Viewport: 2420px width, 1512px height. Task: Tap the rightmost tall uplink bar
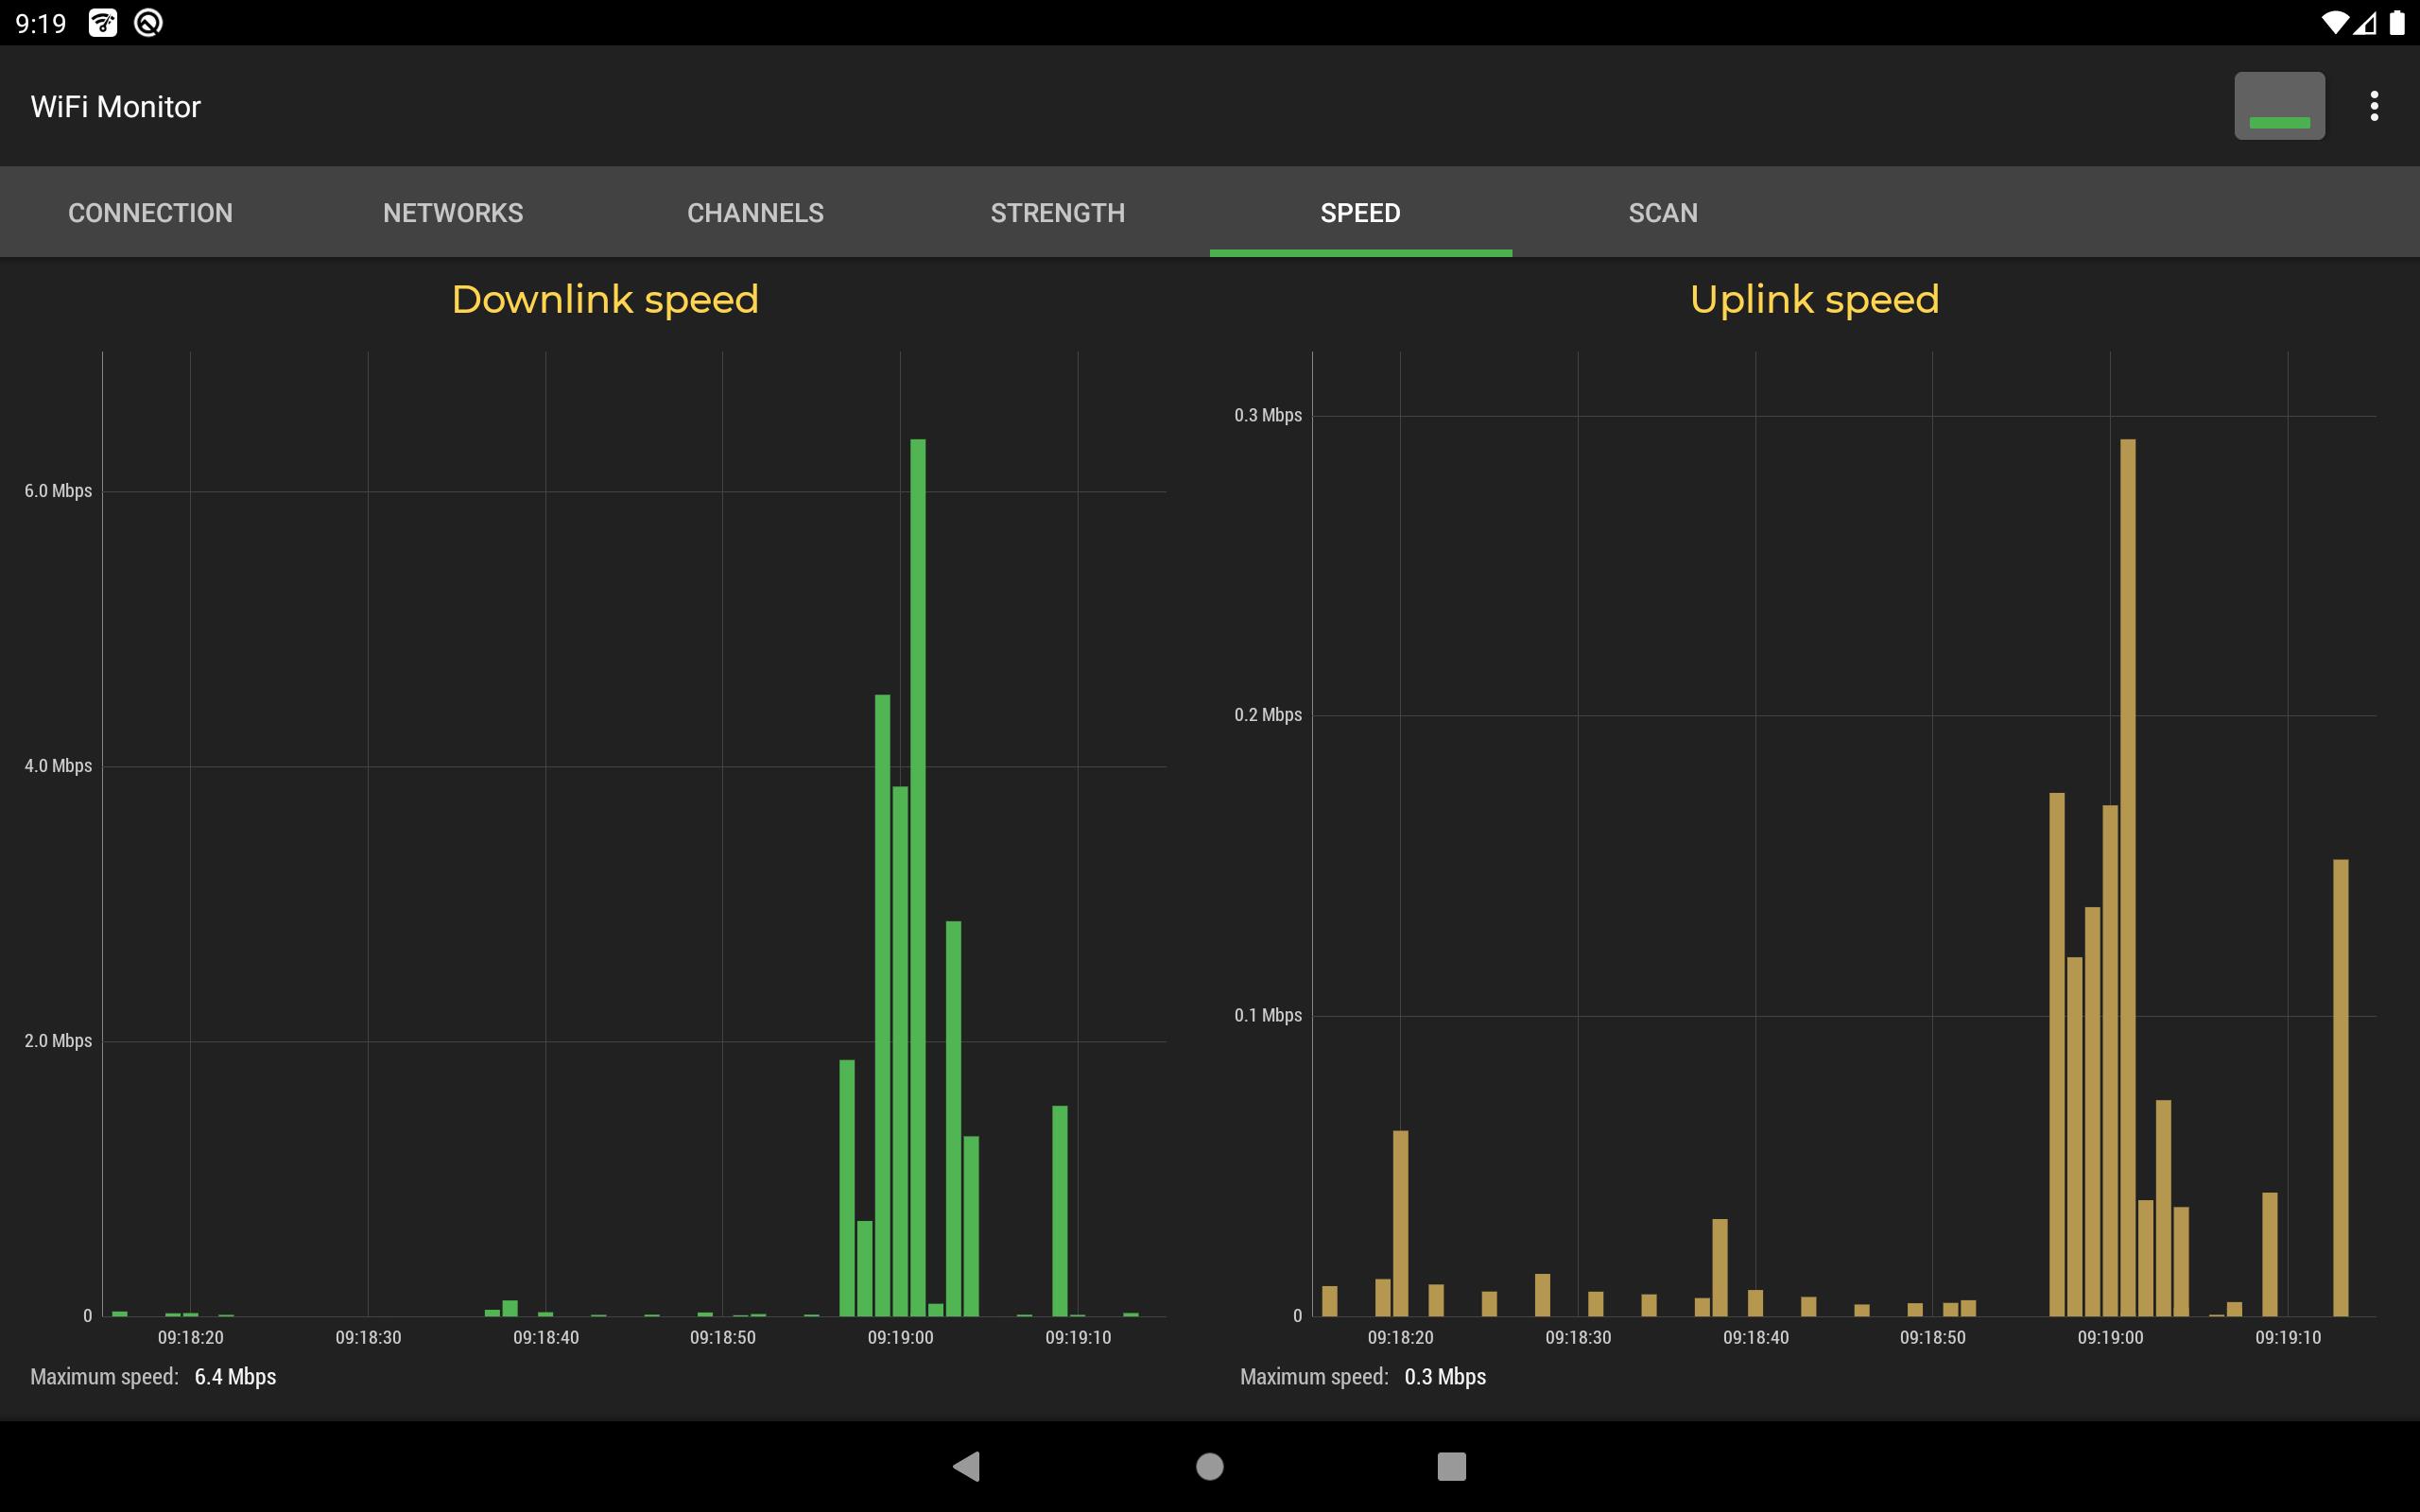[x=2341, y=1088]
